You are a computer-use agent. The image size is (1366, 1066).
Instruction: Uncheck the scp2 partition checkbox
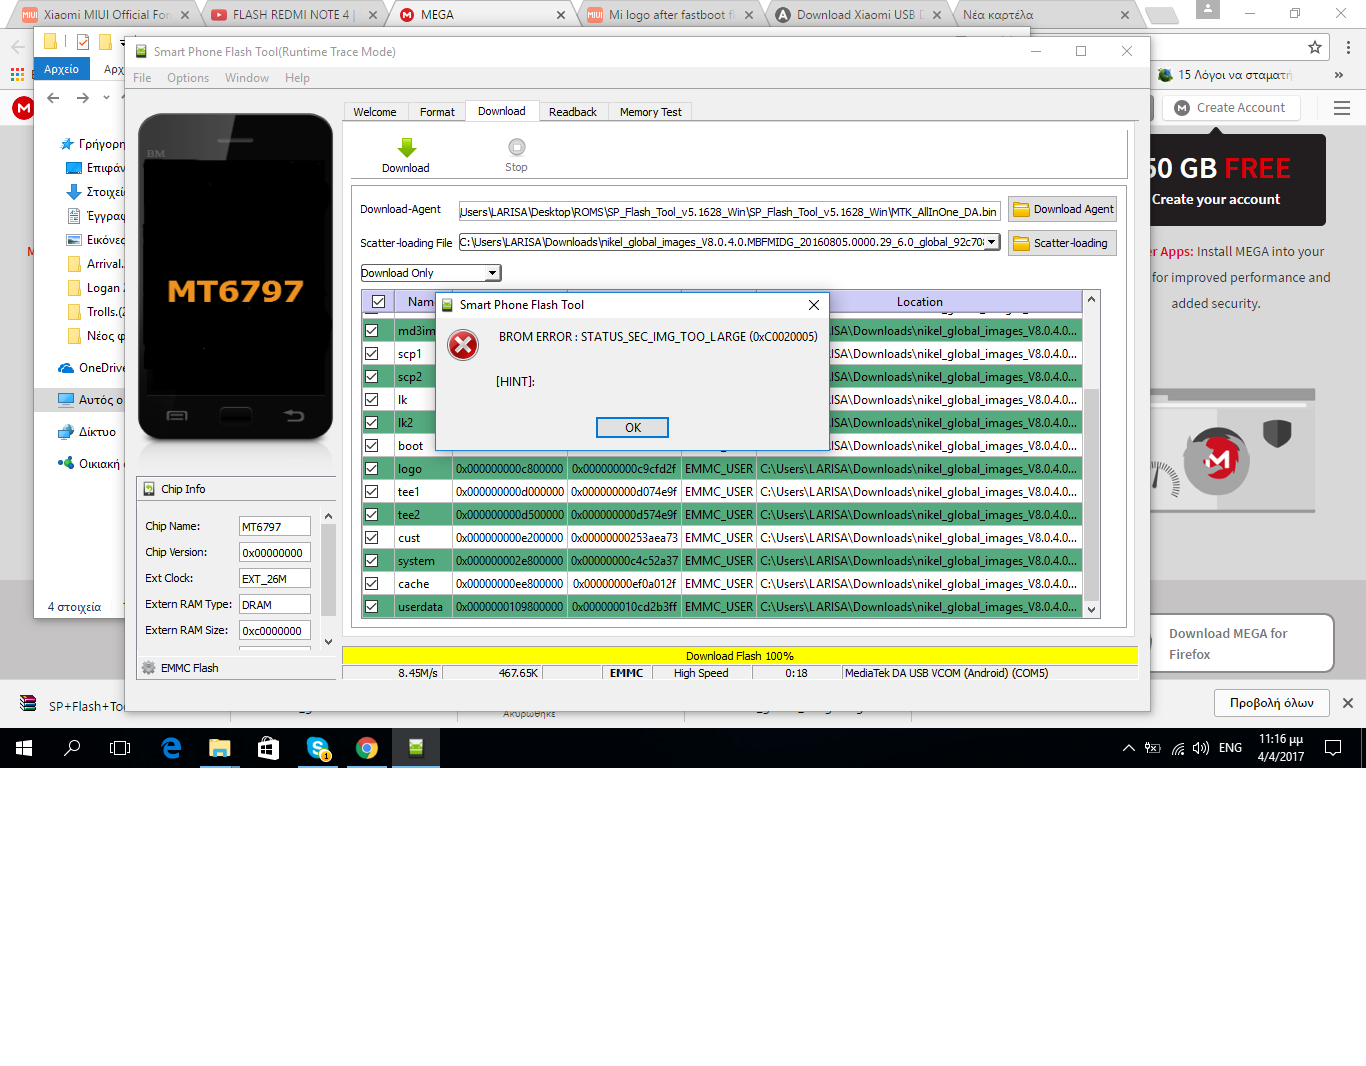coord(371,377)
